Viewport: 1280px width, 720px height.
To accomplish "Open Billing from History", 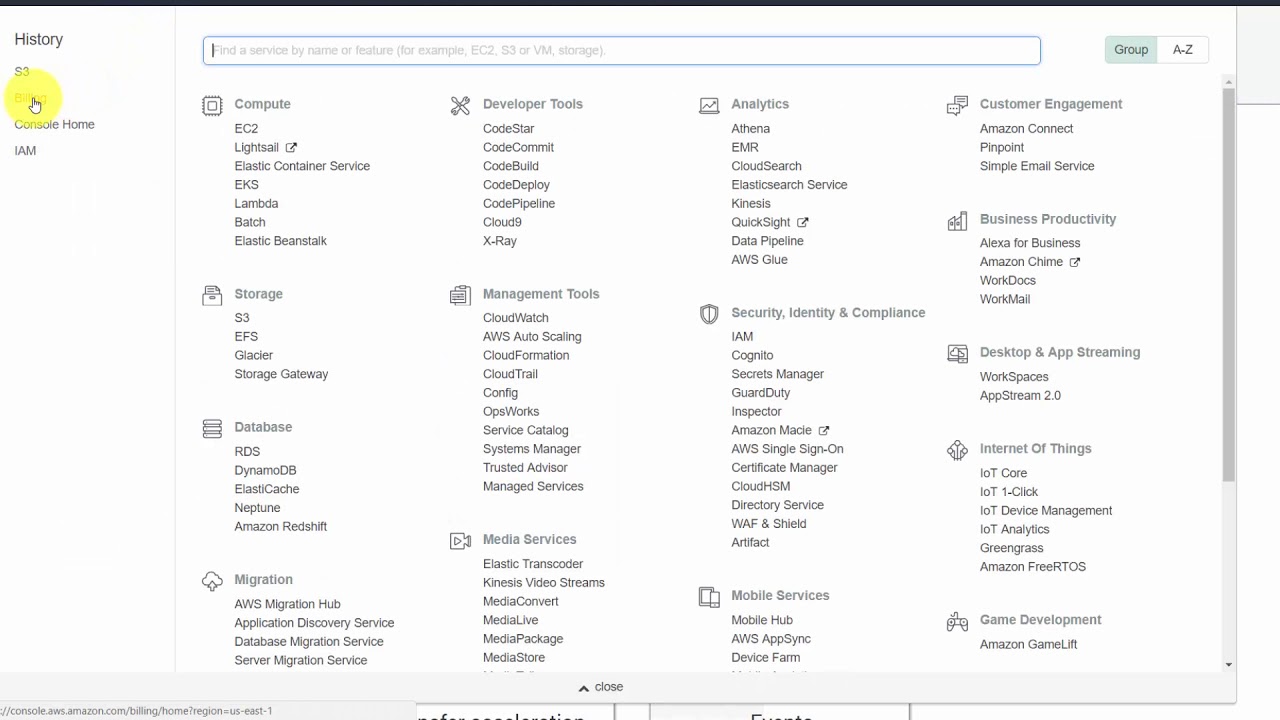I will [30, 98].
